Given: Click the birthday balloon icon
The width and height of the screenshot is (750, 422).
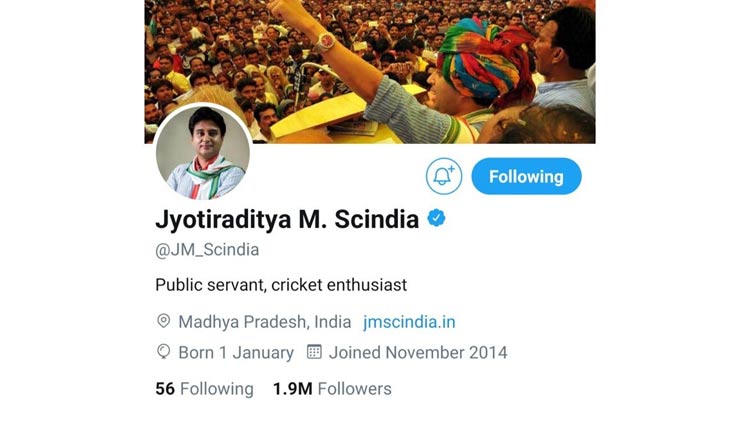Looking at the screenshot, I should coord(164,352).
